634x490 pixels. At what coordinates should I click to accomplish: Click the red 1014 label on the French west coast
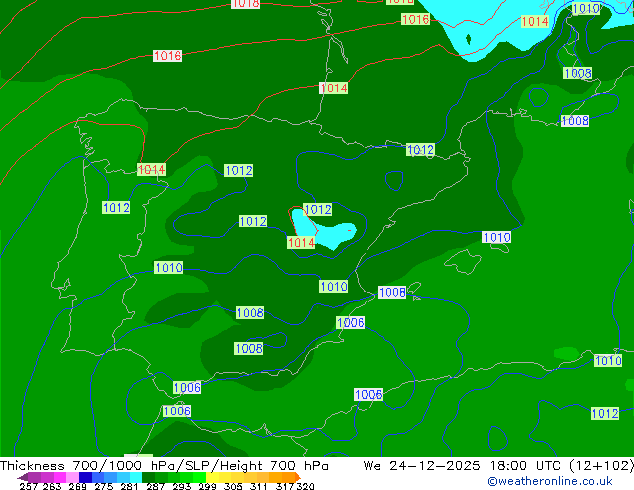tap(333, 88)
